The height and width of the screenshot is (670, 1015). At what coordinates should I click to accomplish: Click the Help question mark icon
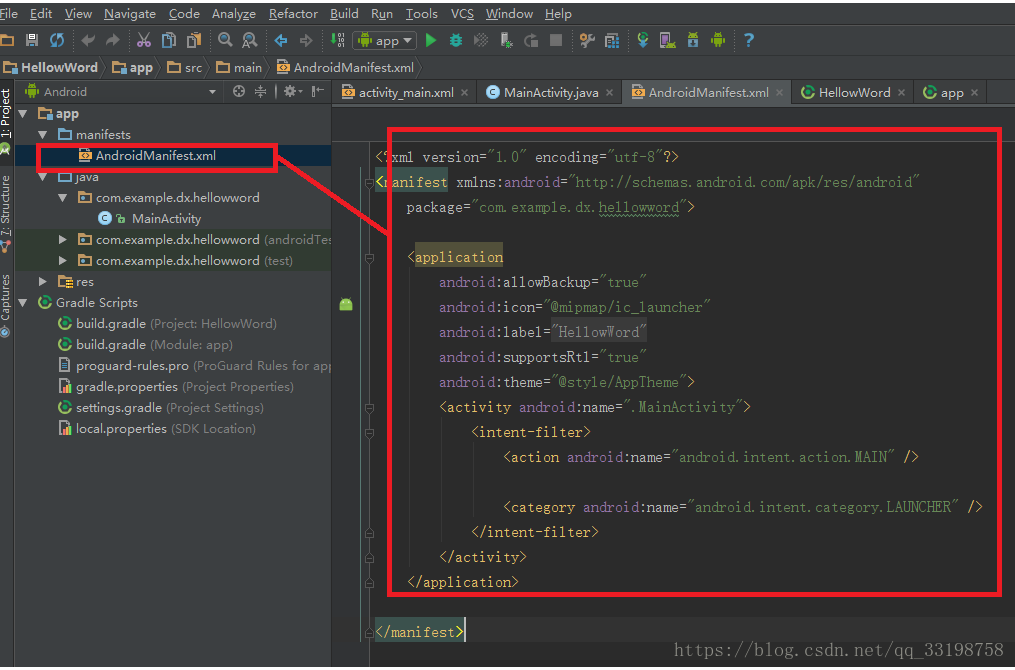pyautogui.click(x=749, y=40)
